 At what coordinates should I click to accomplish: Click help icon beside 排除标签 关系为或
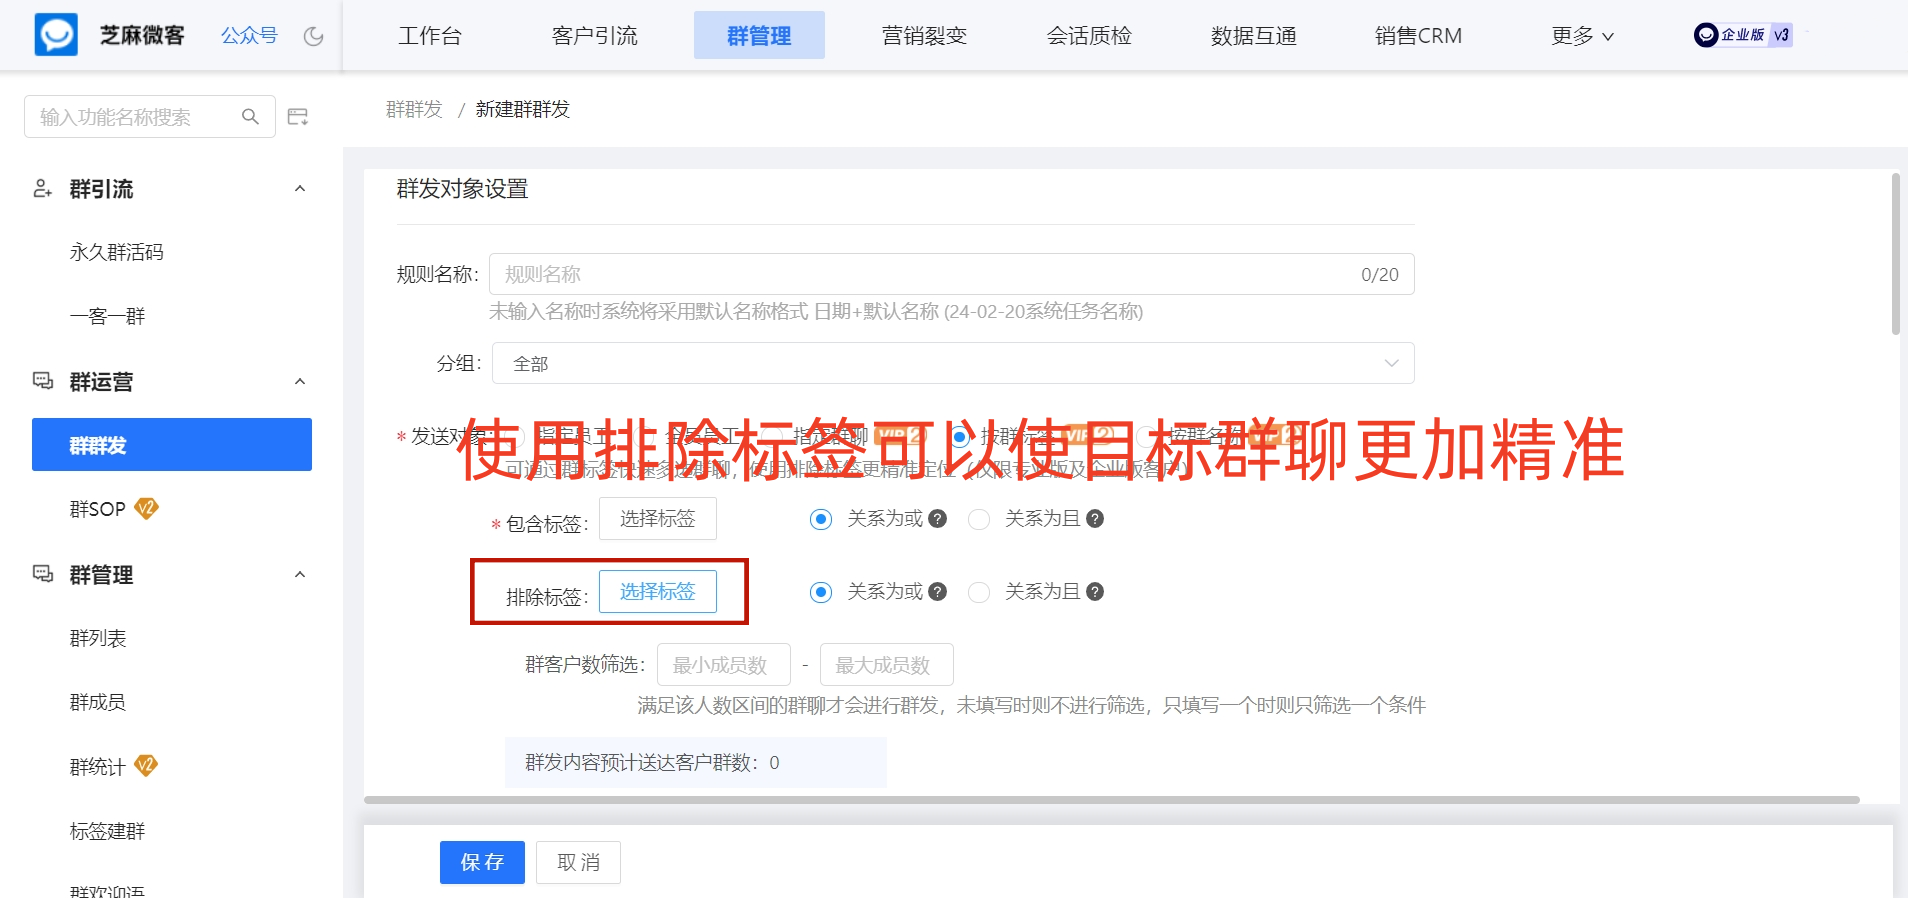[937, 592]
